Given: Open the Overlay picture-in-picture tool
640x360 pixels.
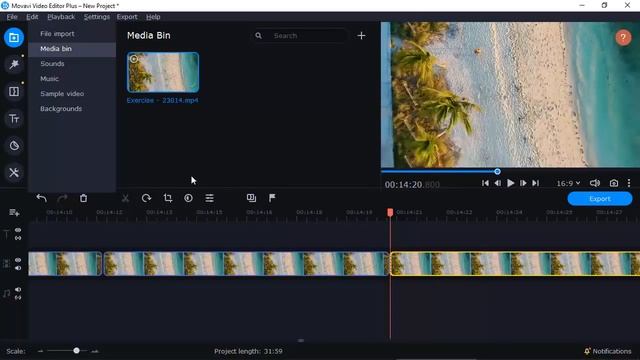Looking at the screenshot, I should (251, 198).
